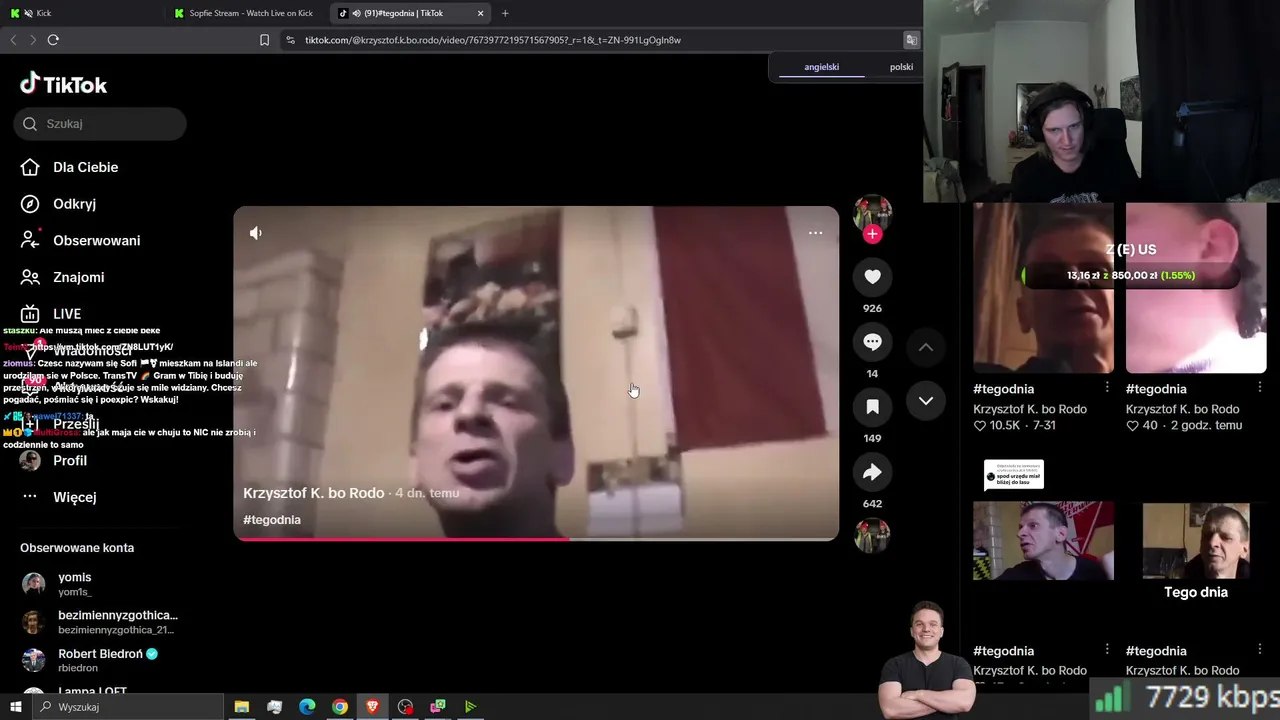Click the #tegodnia hashtag on the video
This screenshot has width=1280, height=720.
[272, 520]
